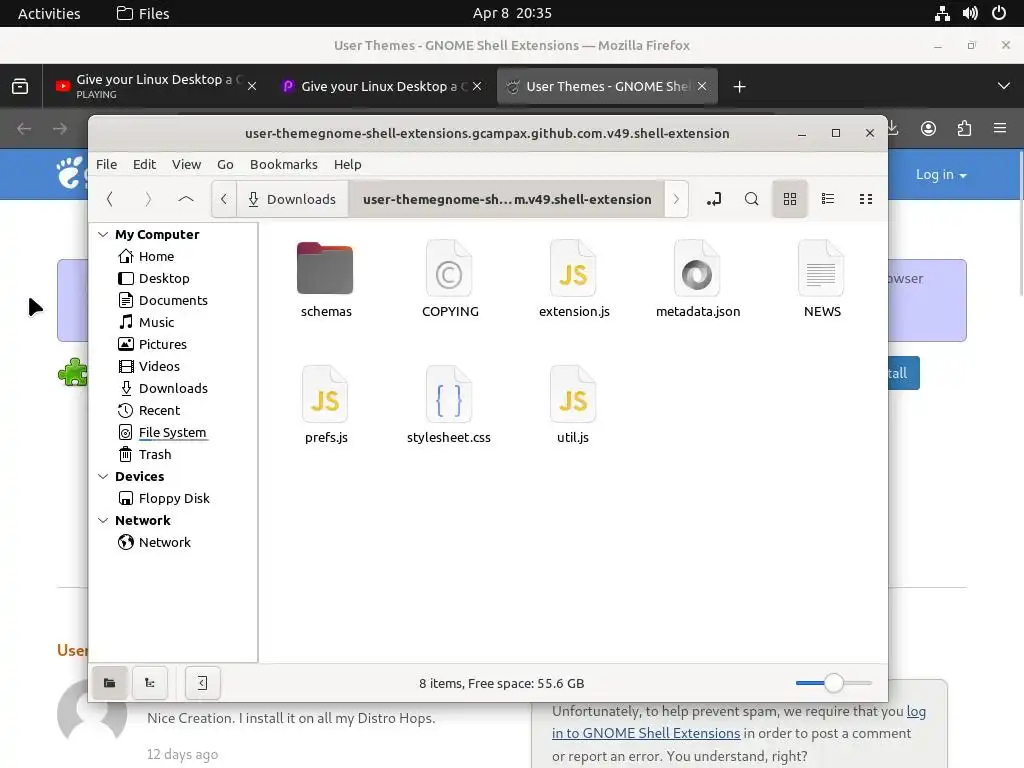Open the Files app menu in top bar
1024x768 pixels.
pyautogui.click(x=143, y=13)
